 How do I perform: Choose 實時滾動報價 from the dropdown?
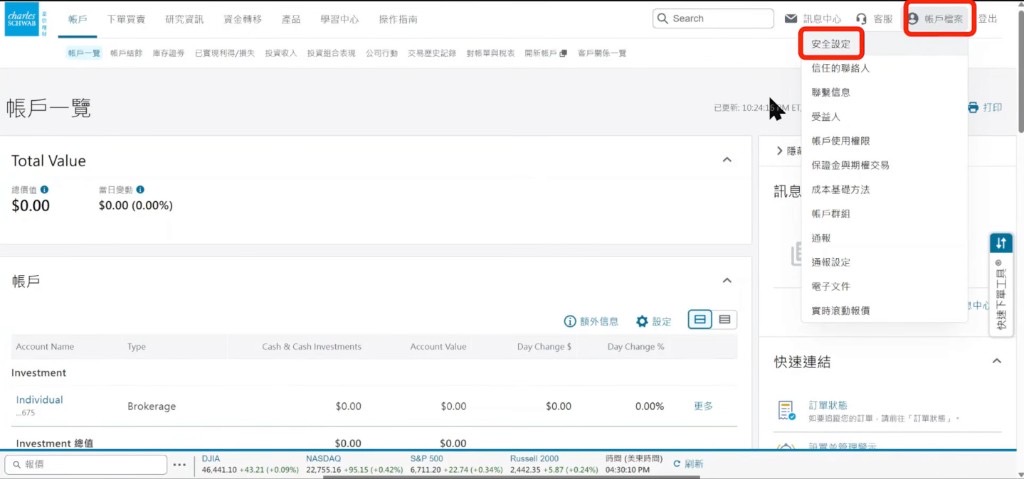tap(840, 310)
